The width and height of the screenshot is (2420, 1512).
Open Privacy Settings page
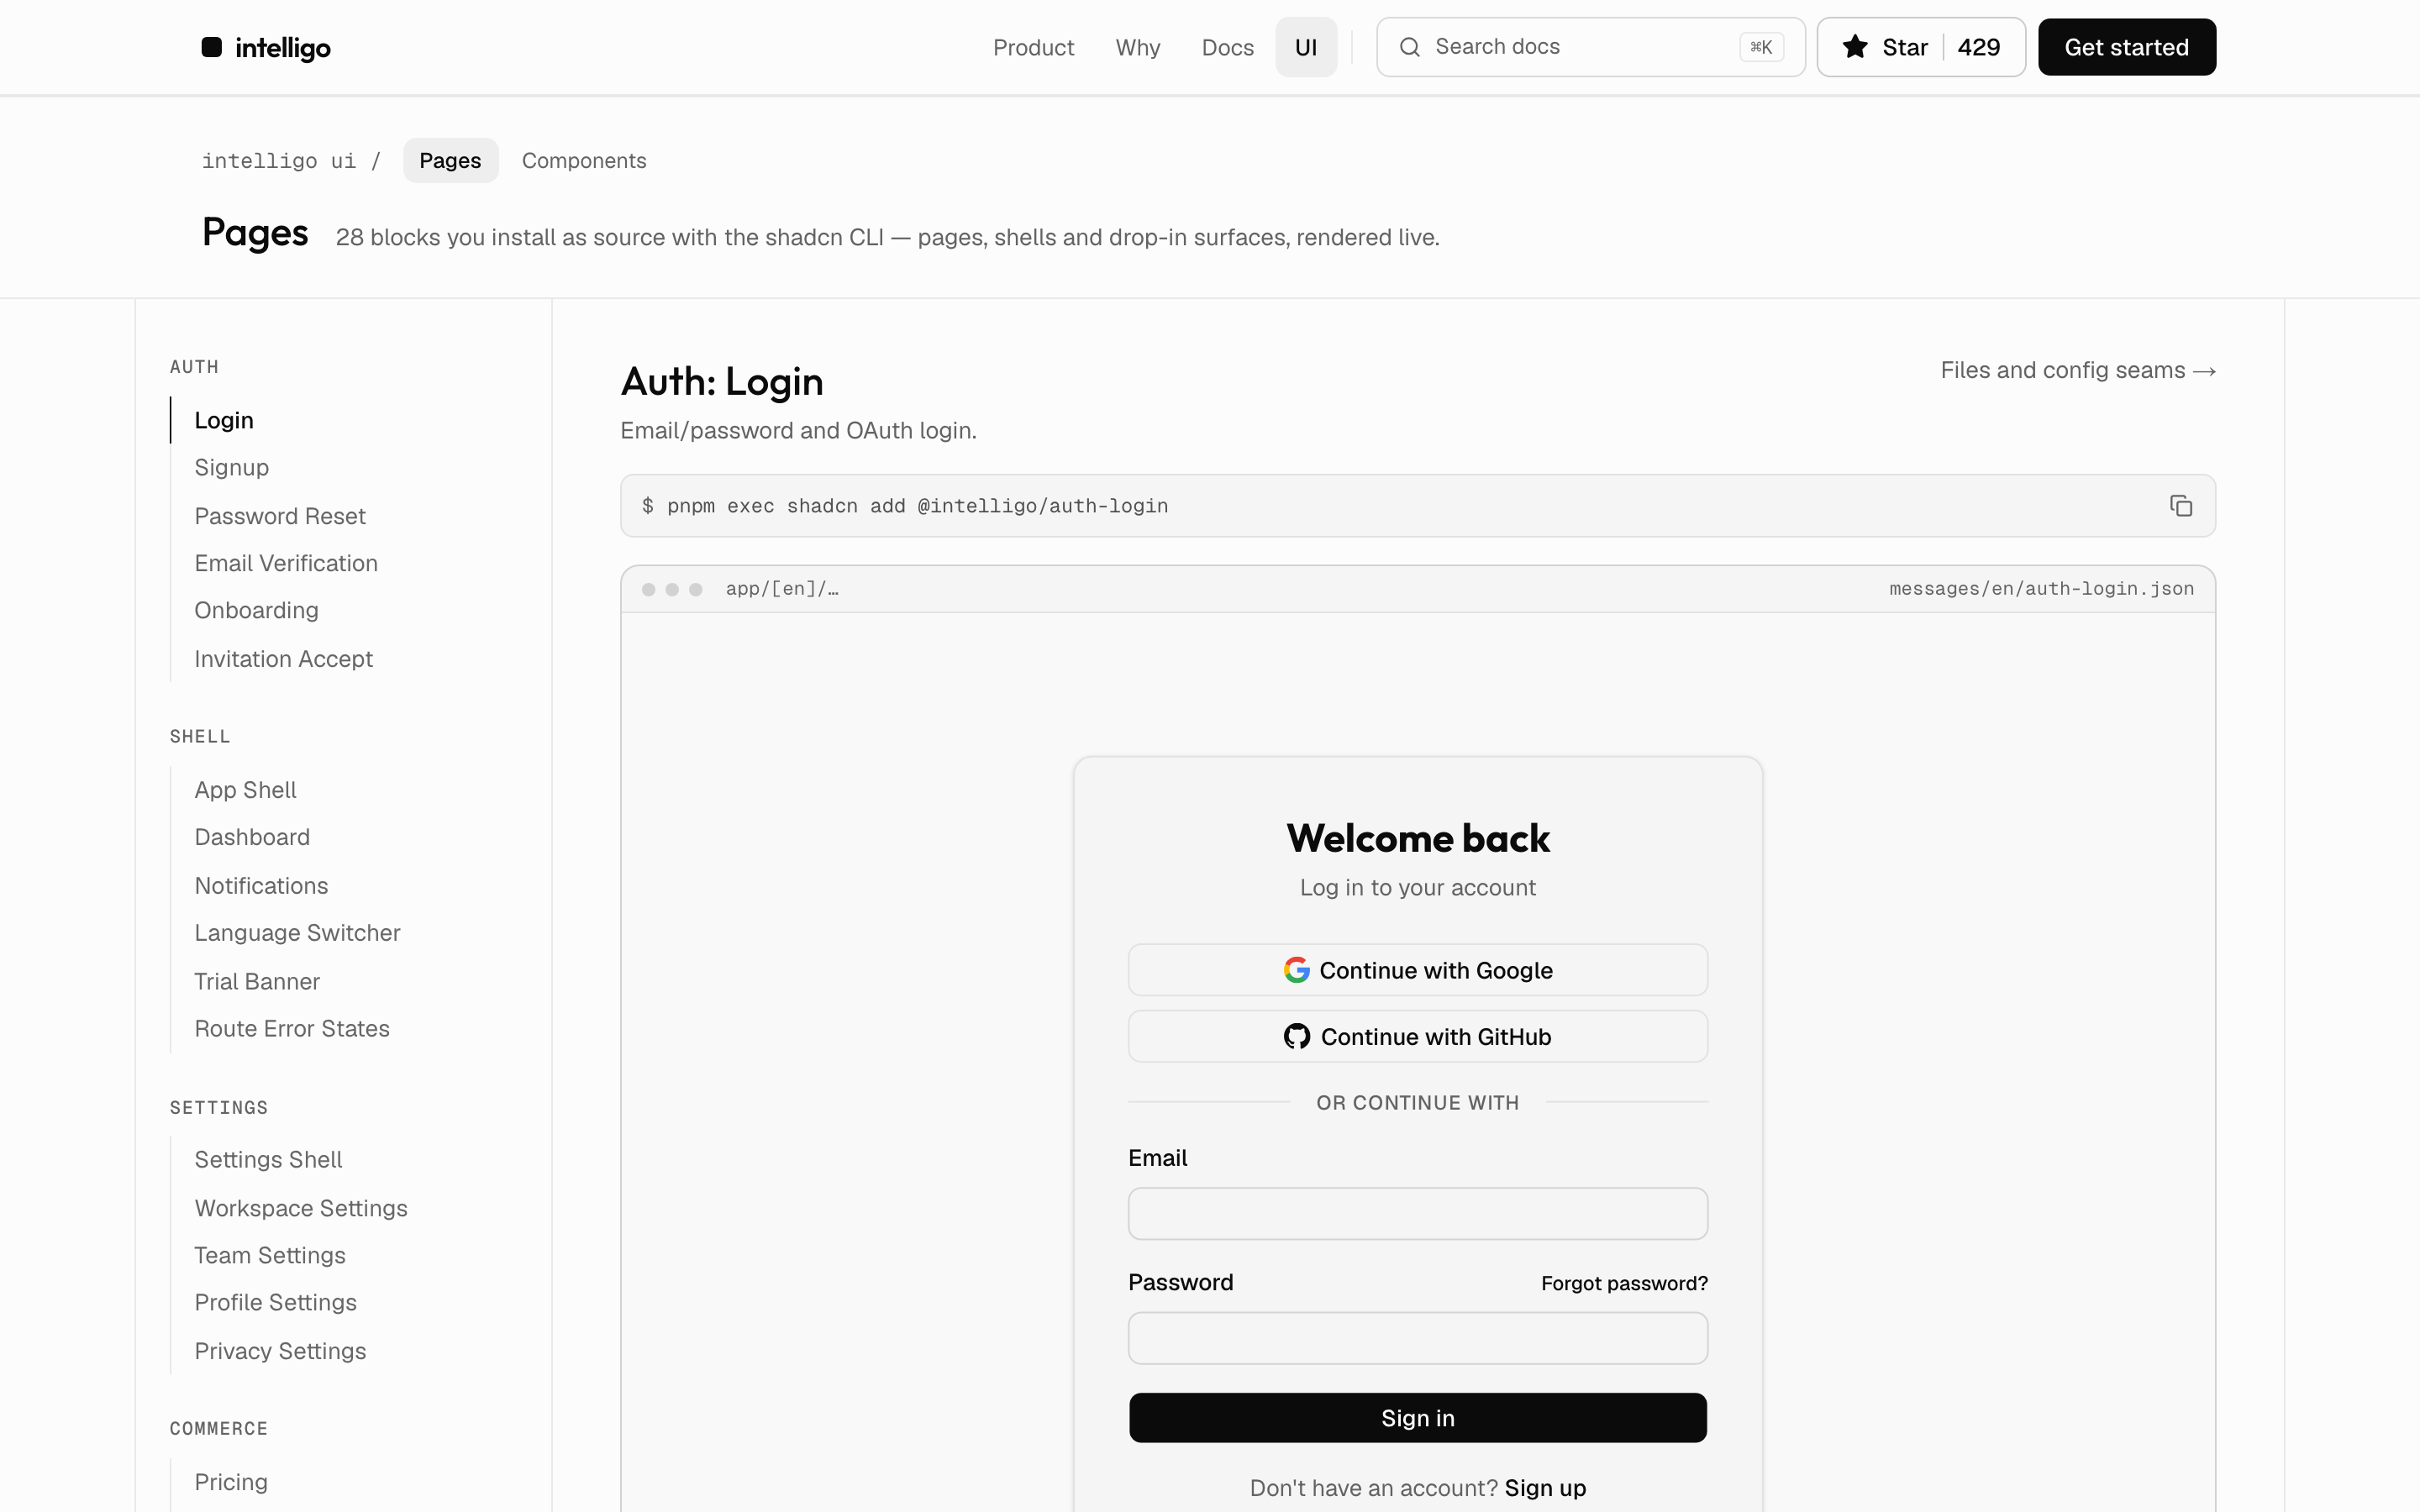(280, 1351)
